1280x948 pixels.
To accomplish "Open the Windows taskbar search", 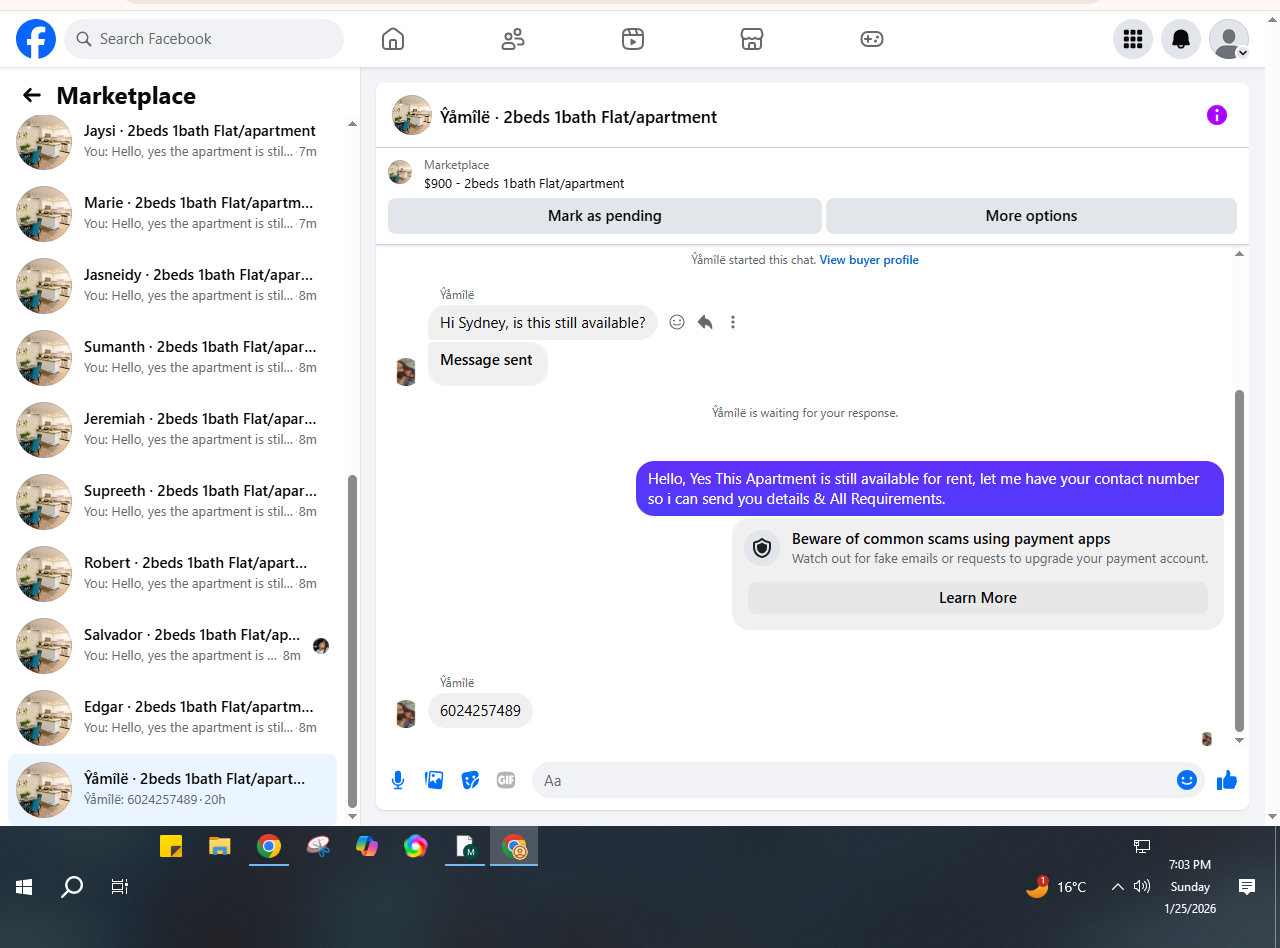I will click(x=72, y=887).
